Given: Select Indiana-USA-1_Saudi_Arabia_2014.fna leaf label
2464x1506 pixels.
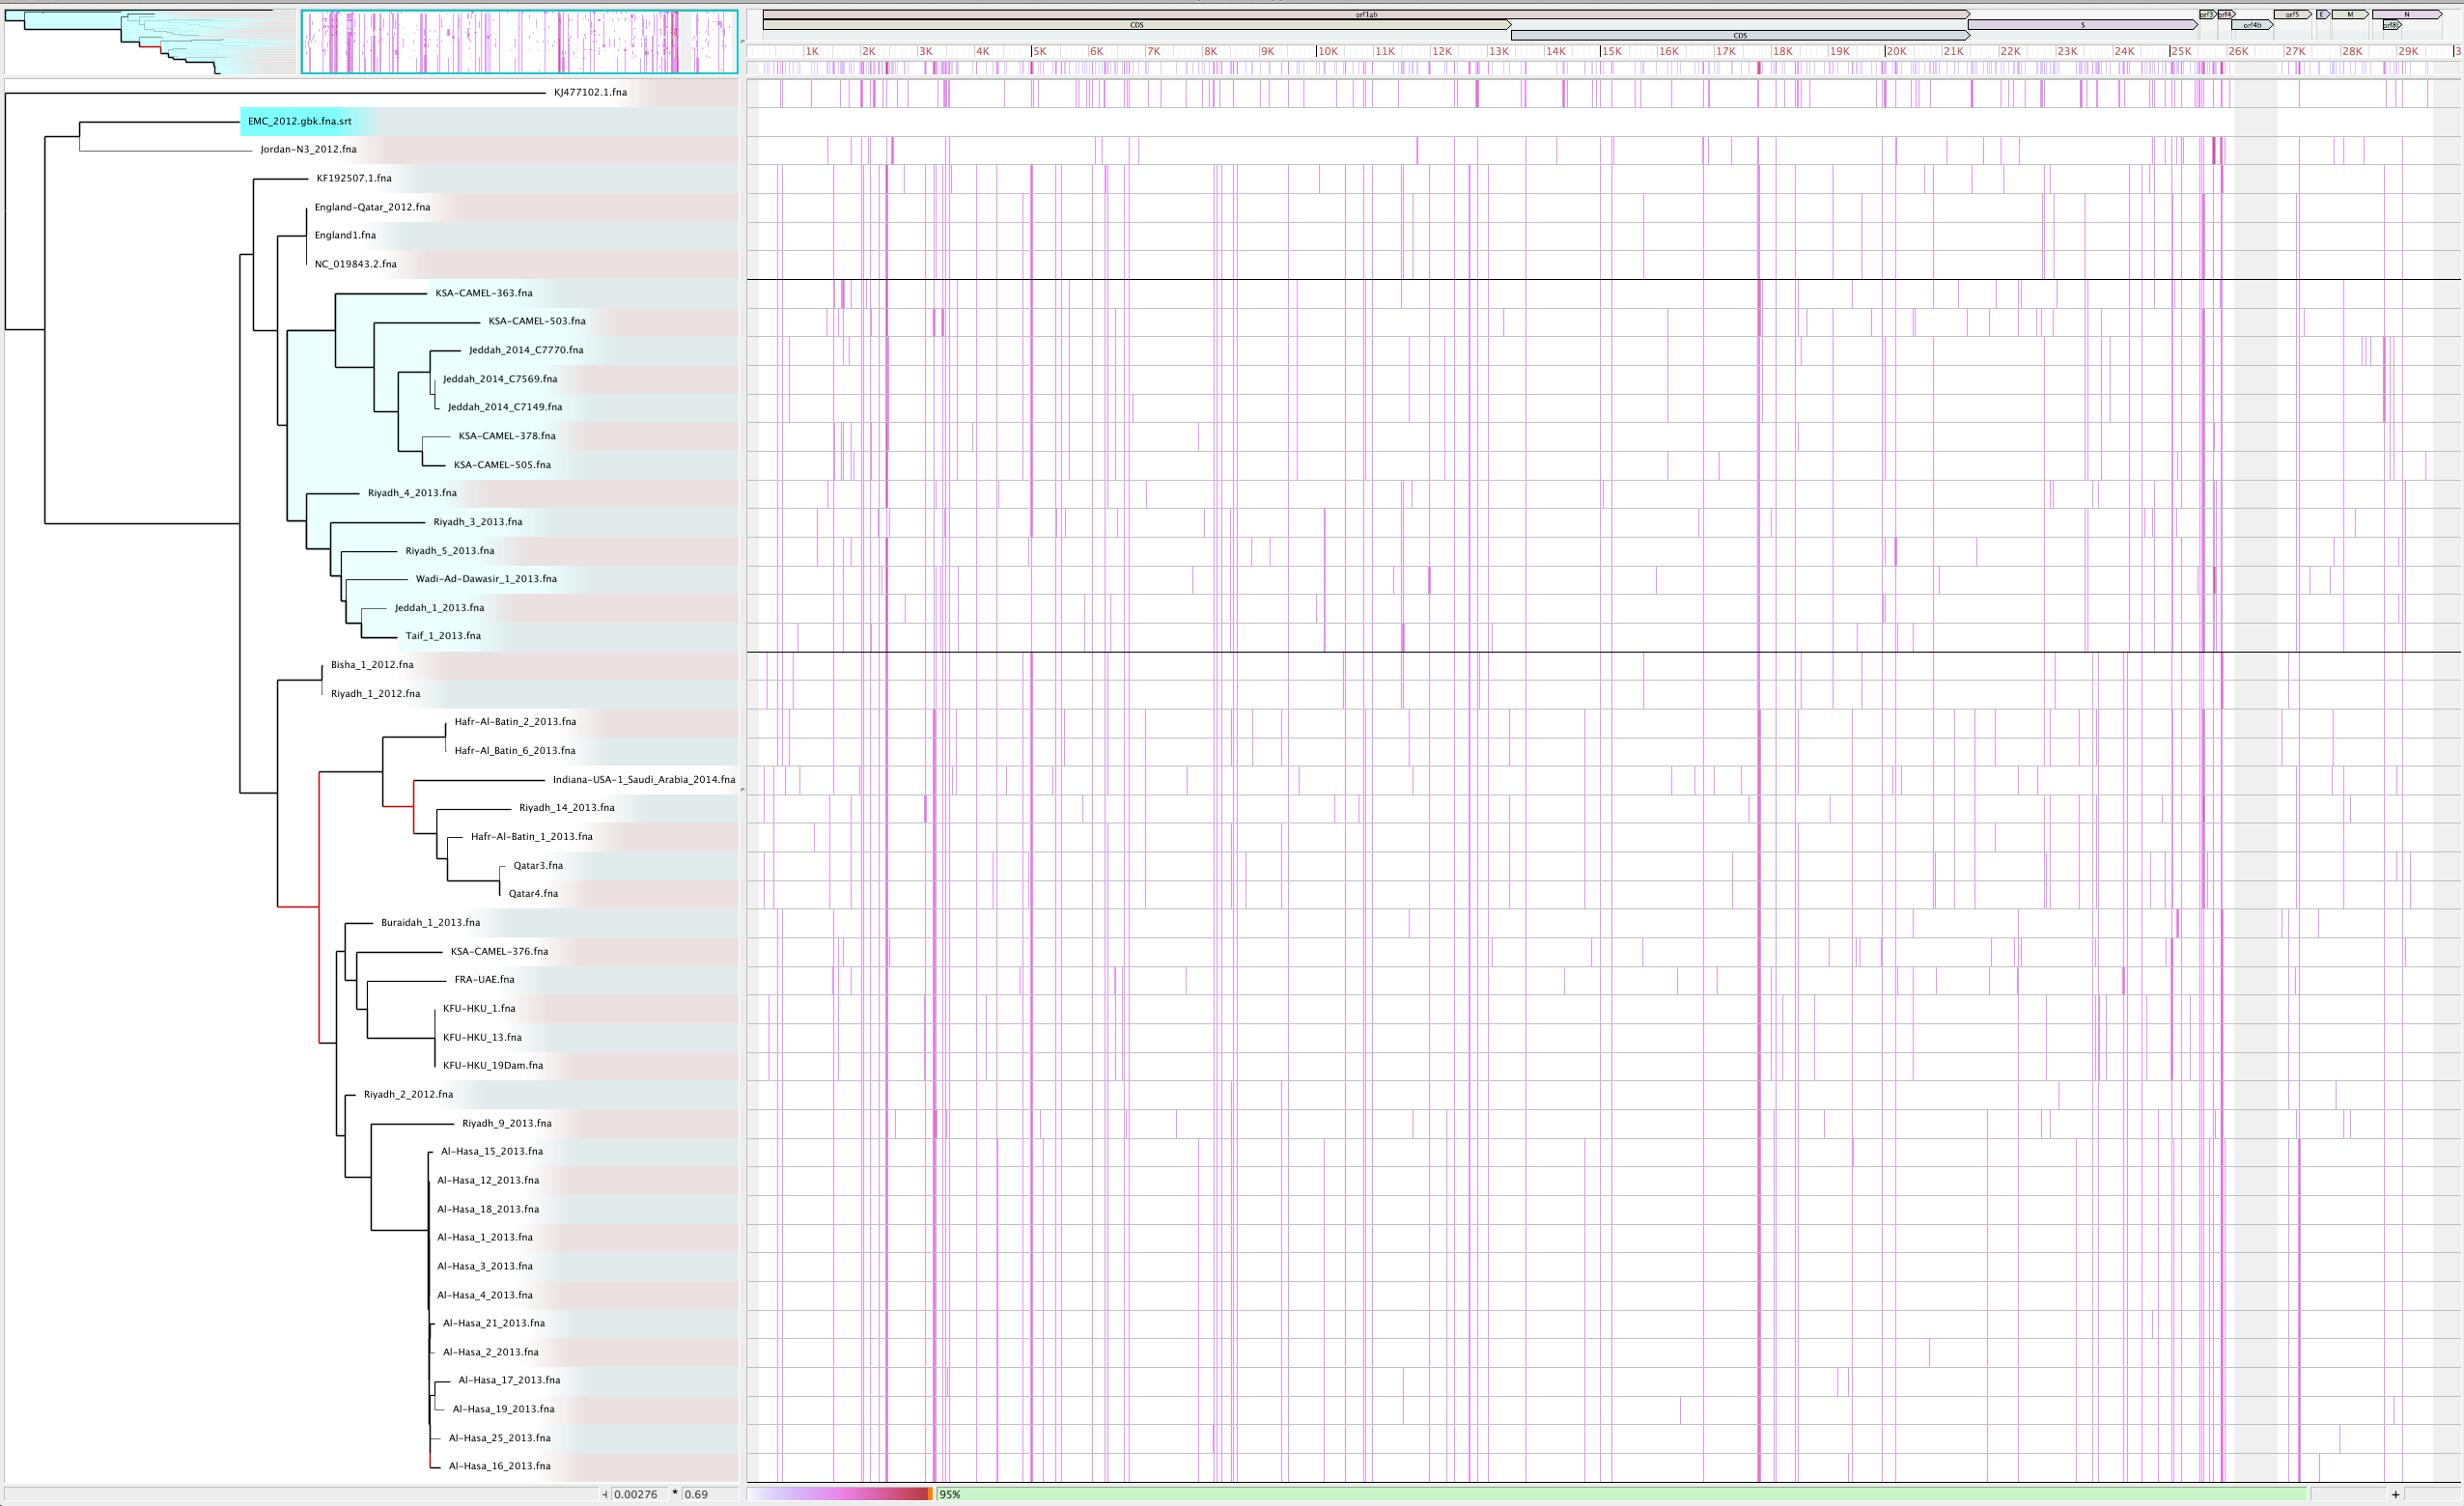Looking at the screenshot, I should [643, 779].
